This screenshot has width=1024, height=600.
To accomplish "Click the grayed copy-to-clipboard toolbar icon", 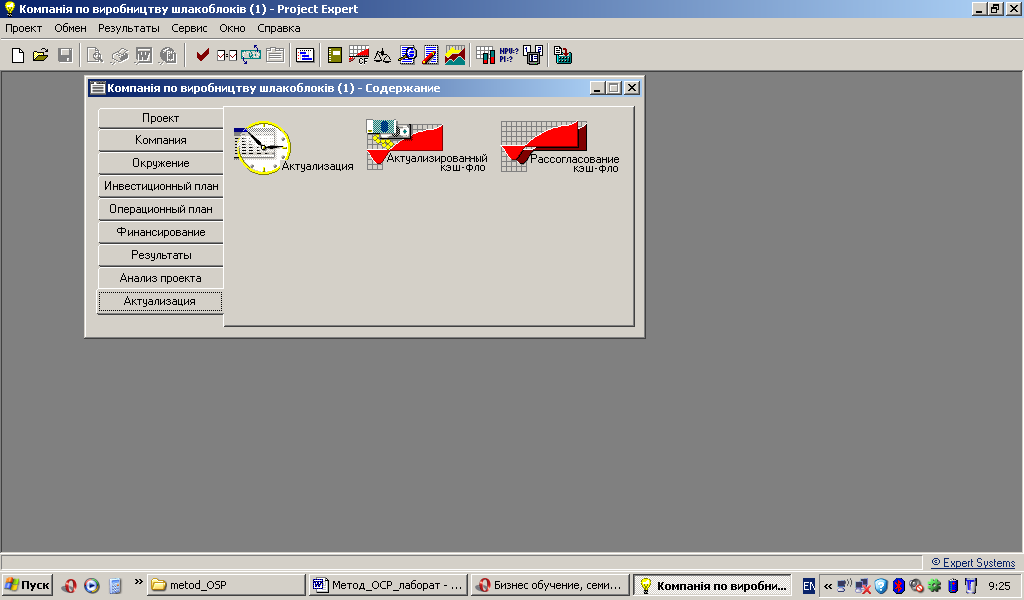I will (x=168, y=55).
